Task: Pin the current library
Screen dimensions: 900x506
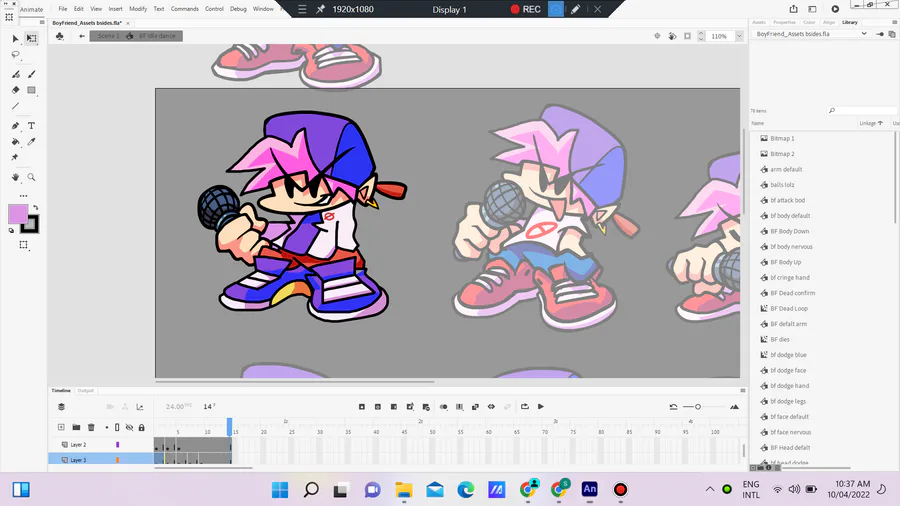Action: point(880,34)
